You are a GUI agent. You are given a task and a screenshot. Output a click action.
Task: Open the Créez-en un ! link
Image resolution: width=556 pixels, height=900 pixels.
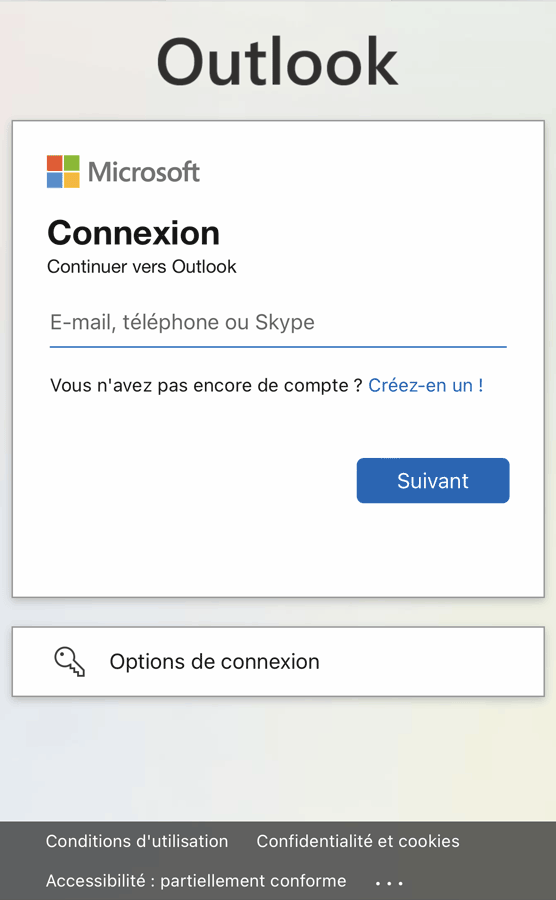coord(426,385)
